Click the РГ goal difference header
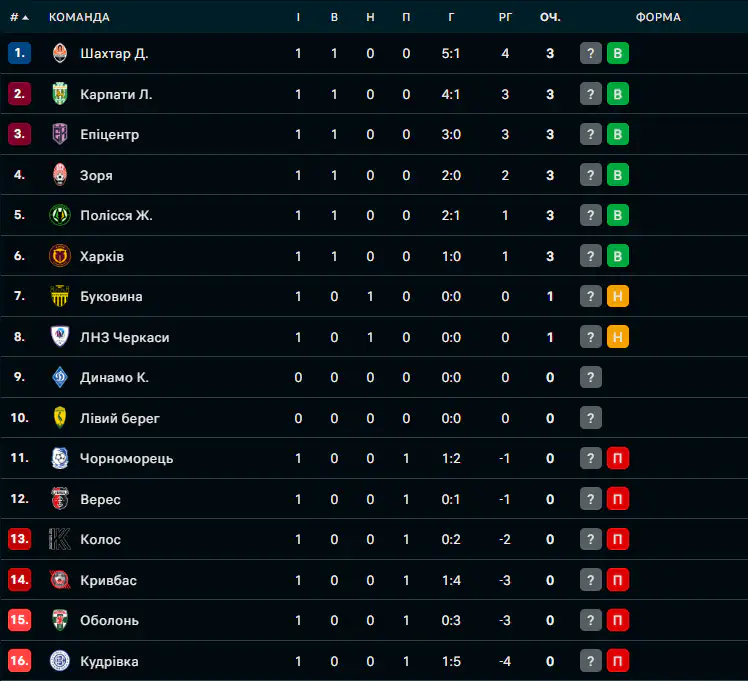The image size is (748, 681). (505, 17)
